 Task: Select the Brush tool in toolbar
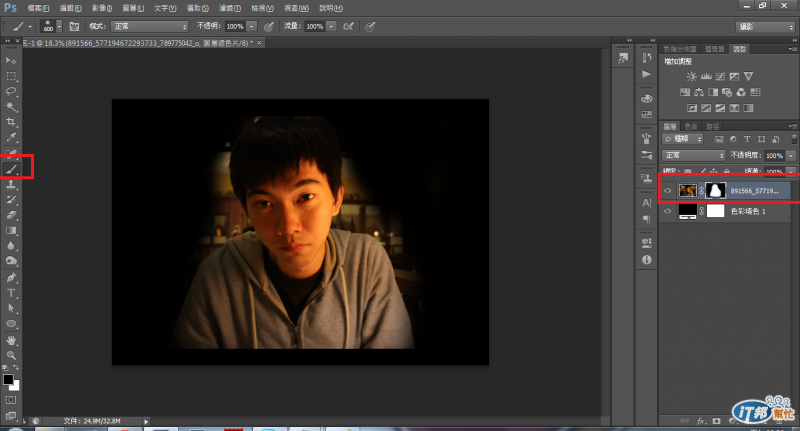11,169
